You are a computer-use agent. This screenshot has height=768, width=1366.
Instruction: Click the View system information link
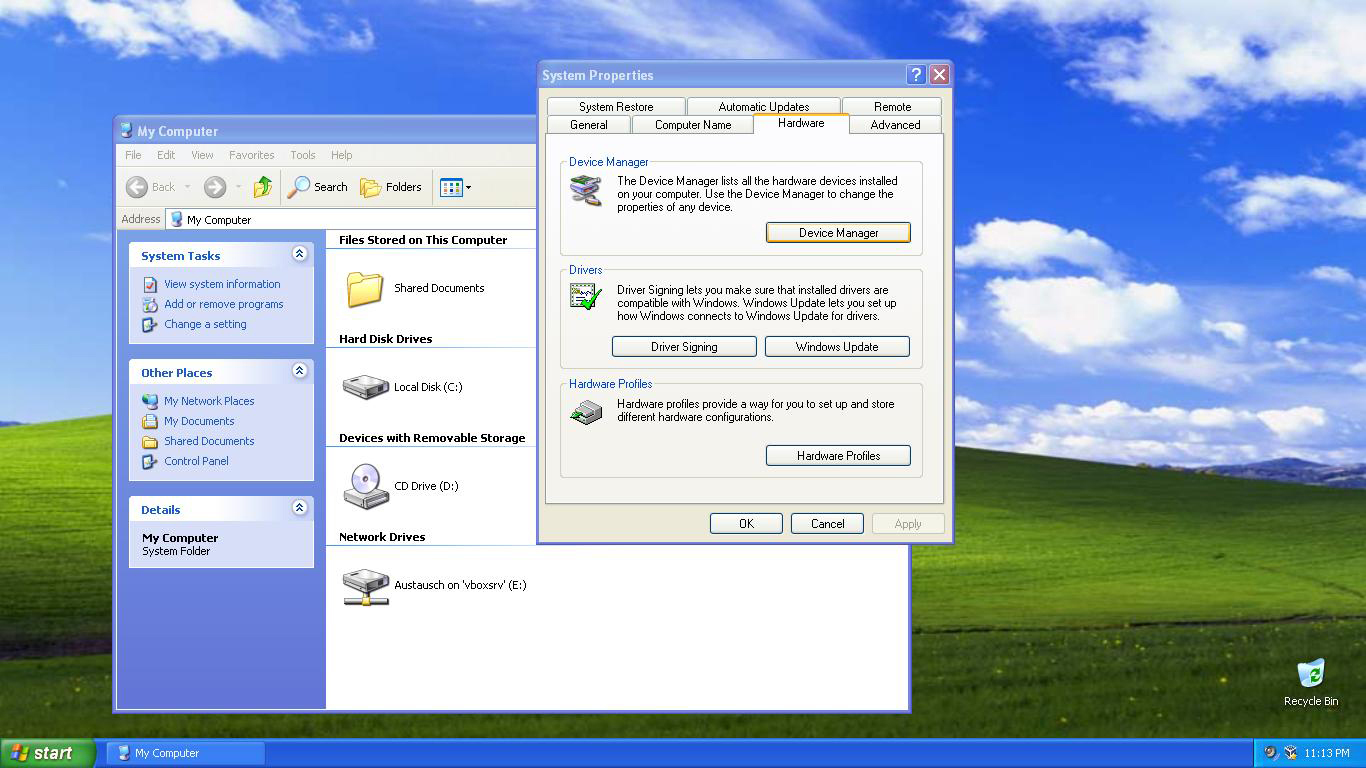click(x=222, y=284)
